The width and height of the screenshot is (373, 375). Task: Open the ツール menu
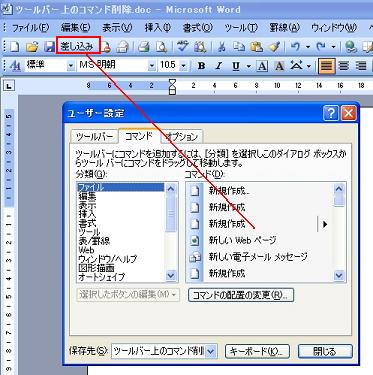pyautogui.click(x=241, y=28)
